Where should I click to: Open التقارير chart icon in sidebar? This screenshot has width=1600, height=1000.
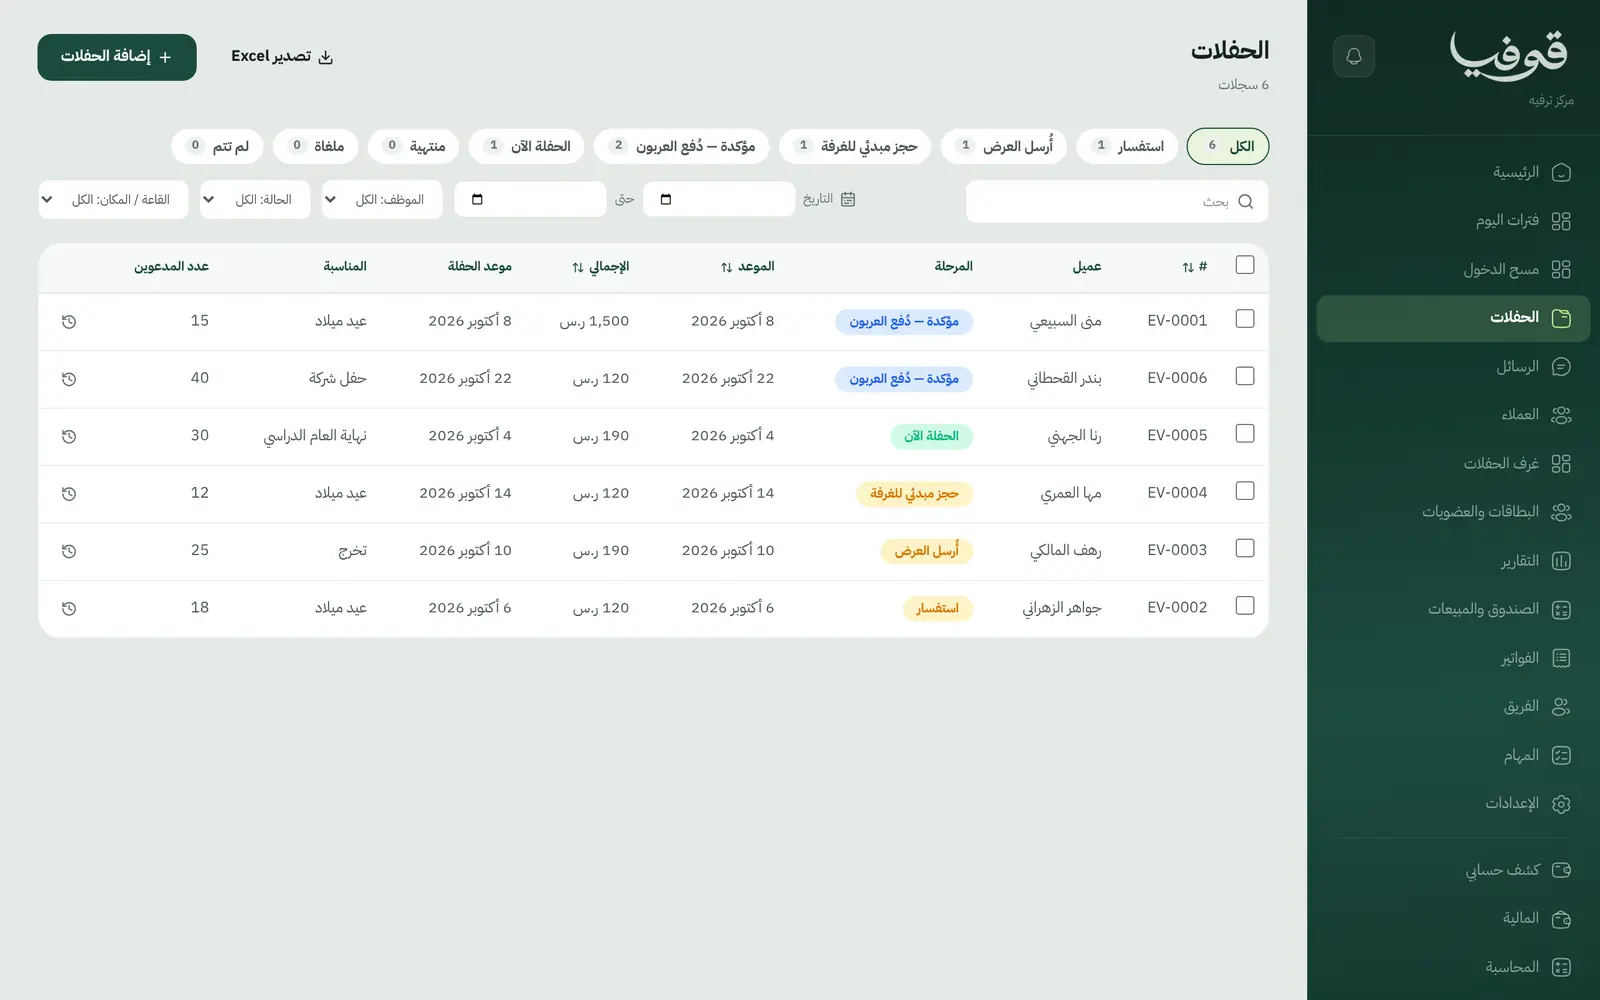tap(1561, 561)
